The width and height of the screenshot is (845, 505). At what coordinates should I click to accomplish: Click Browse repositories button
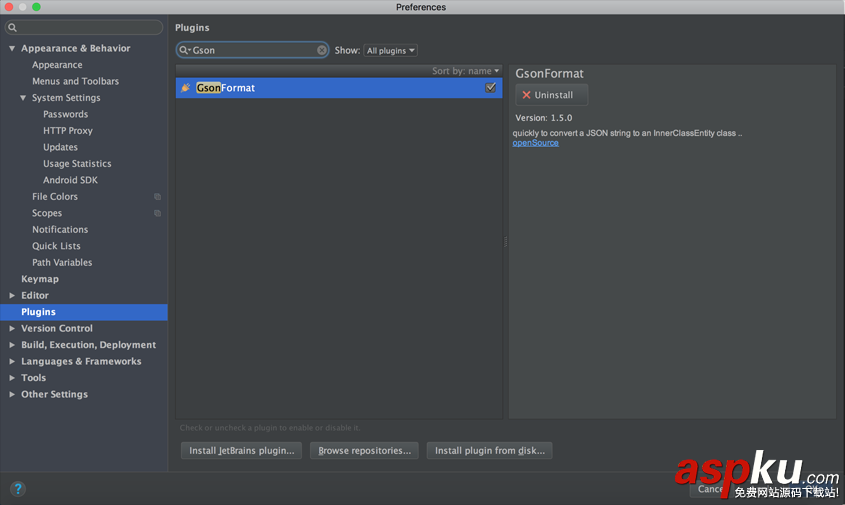coord(364,451)
